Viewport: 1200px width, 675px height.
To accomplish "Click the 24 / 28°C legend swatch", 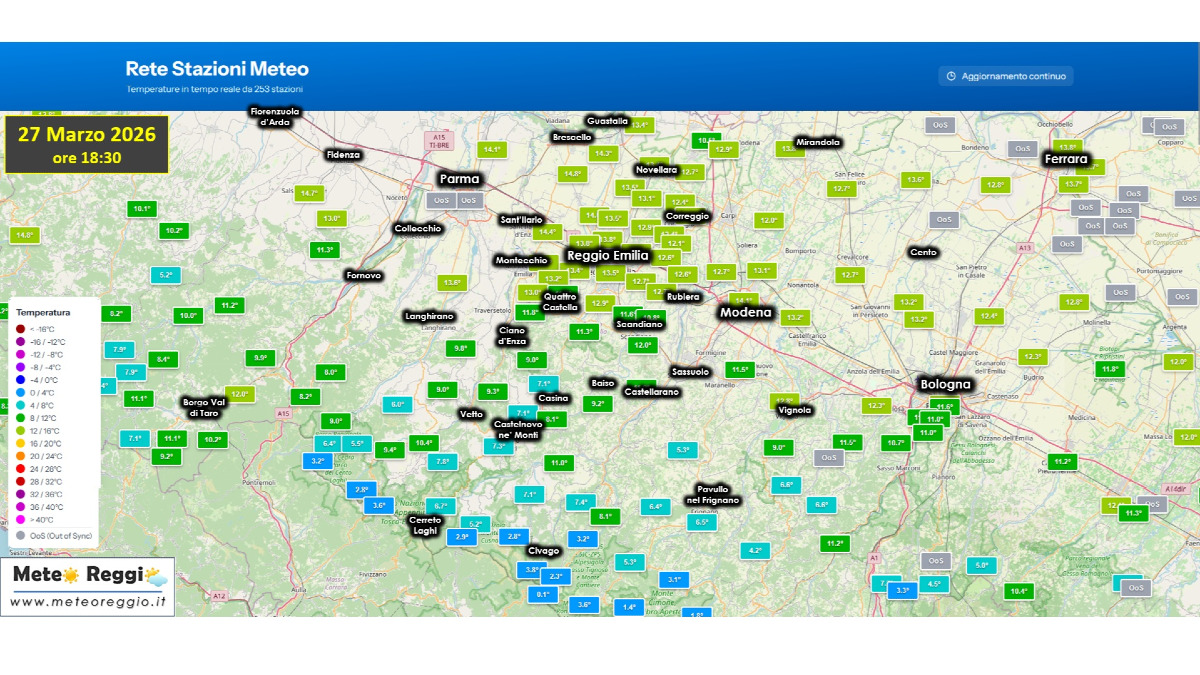I will click(x=21, y=468).
